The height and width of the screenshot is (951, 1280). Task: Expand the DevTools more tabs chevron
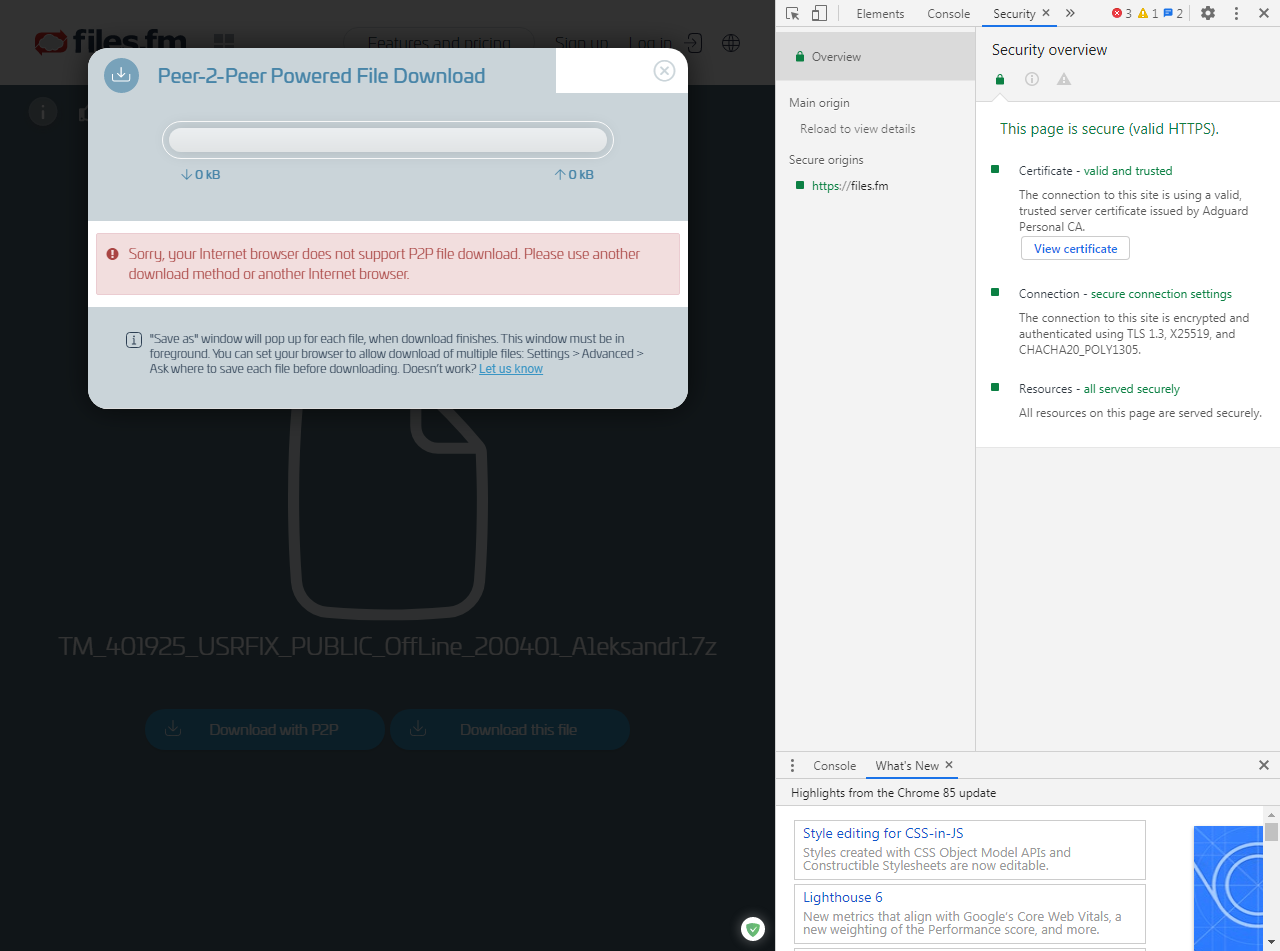[x=1069, y=13]
